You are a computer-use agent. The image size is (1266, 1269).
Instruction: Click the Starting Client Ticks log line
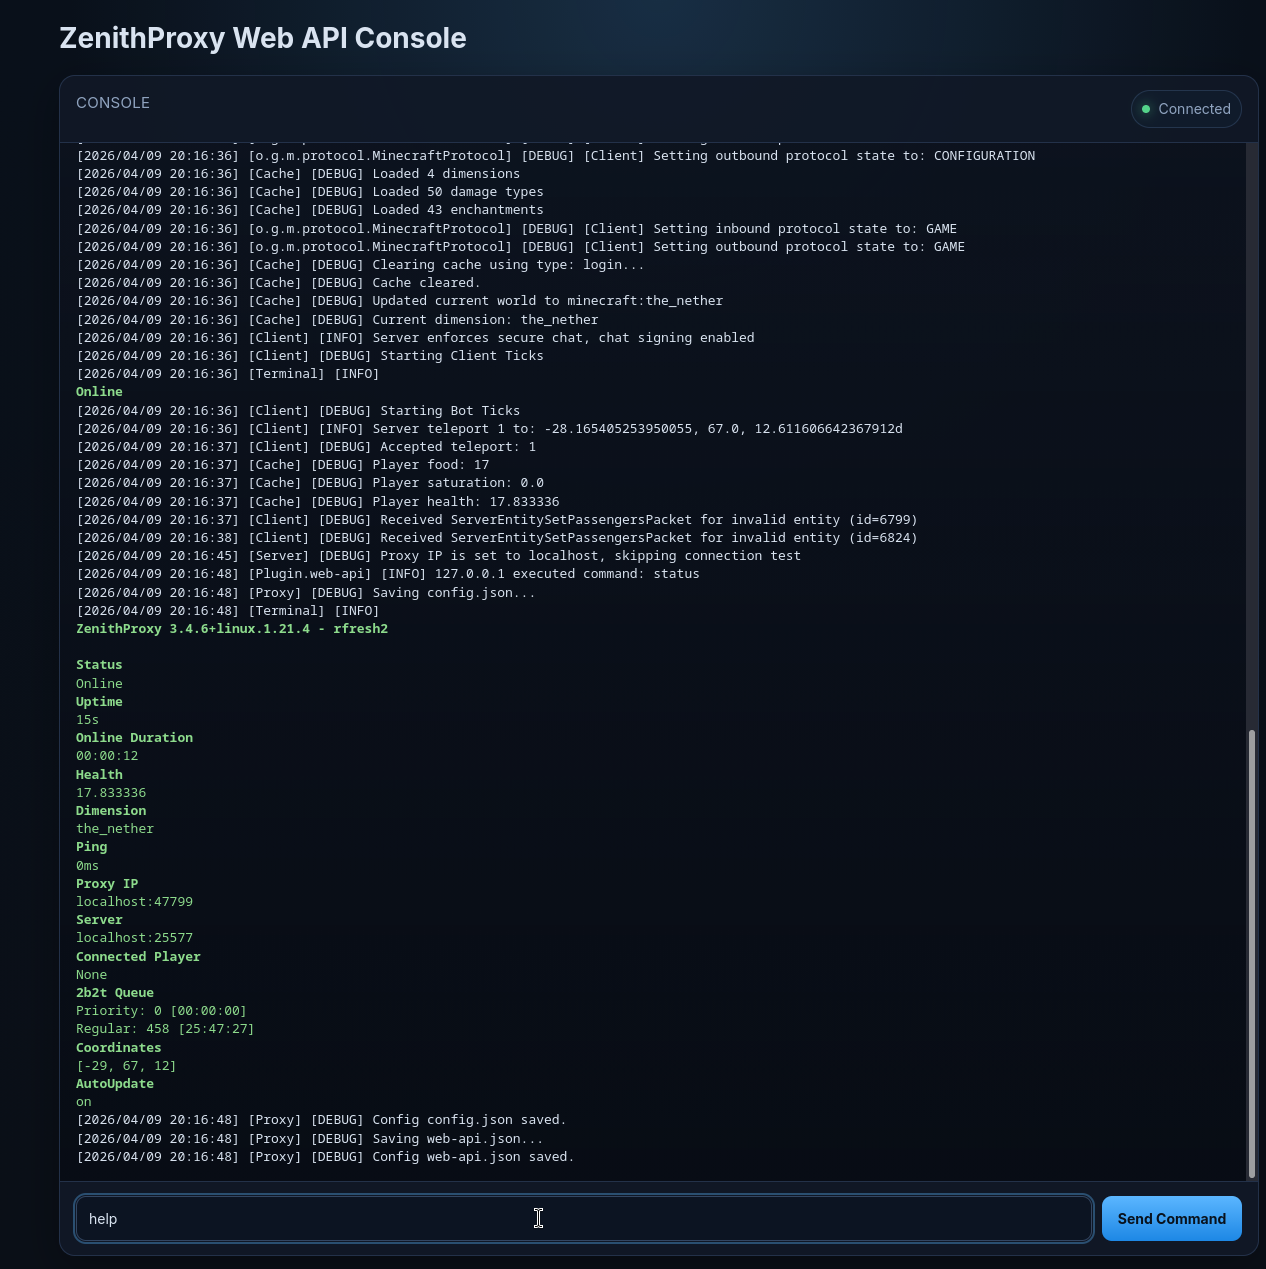(310, 356)
